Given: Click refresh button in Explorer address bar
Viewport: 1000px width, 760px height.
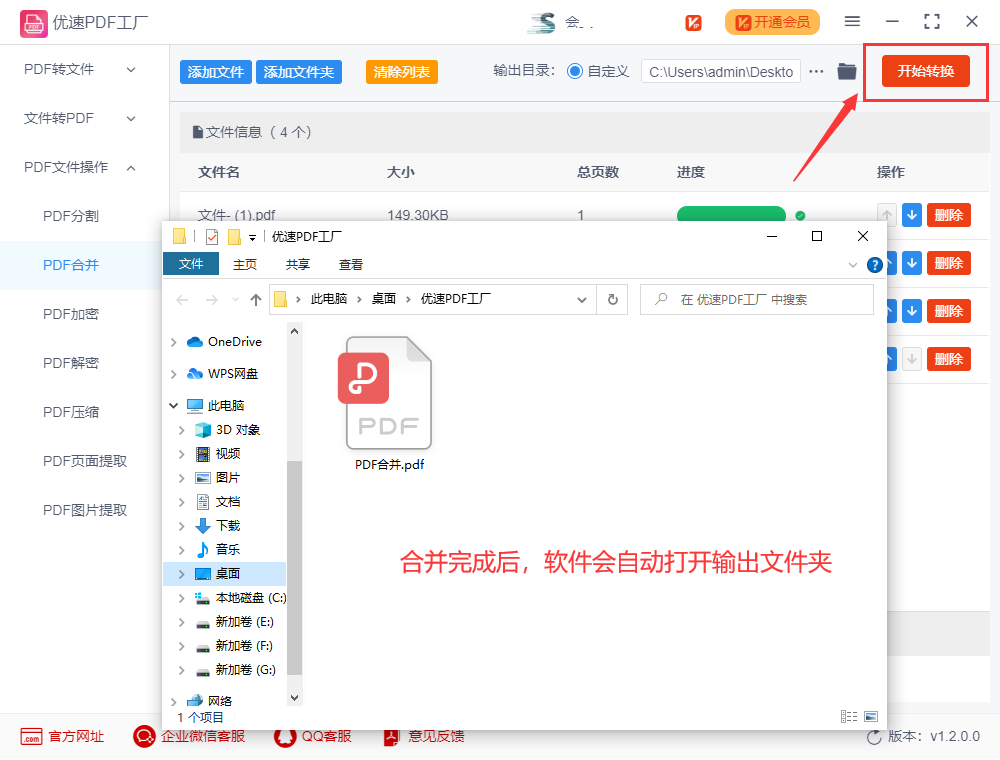Looking at the screenshot, I should (x=612, y=299).
